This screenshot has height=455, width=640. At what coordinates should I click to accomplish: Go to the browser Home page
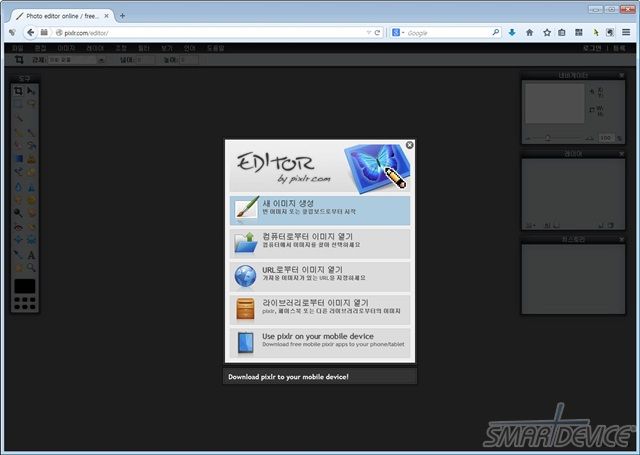(529, 32)
